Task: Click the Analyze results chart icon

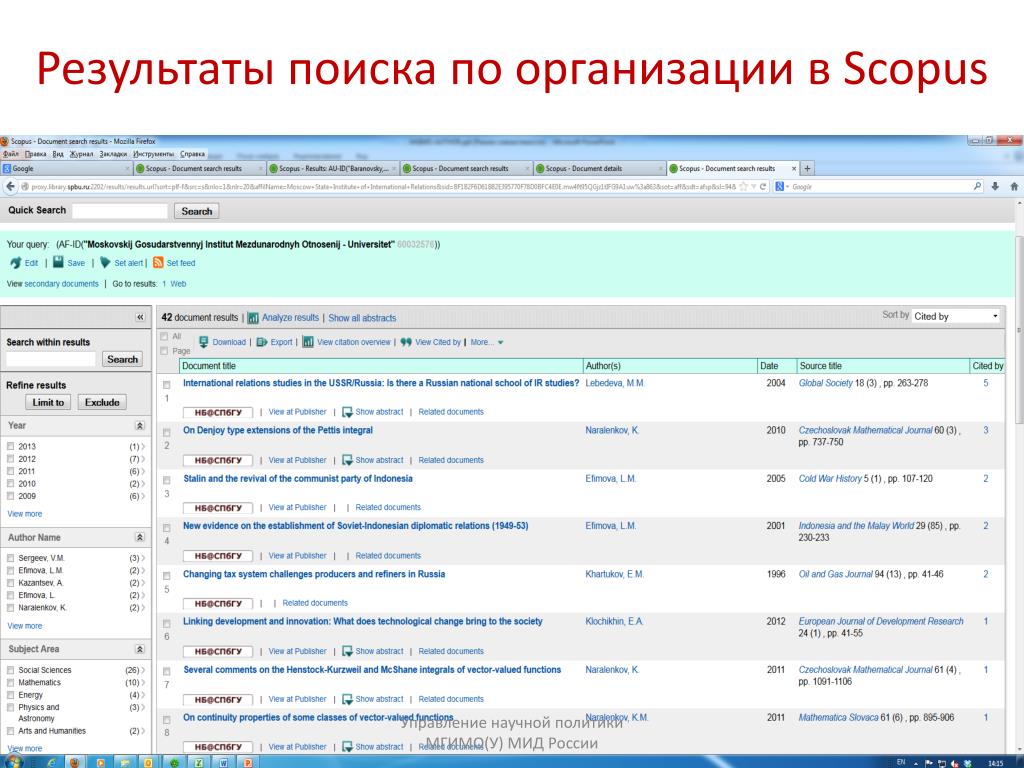Action: 253,318
